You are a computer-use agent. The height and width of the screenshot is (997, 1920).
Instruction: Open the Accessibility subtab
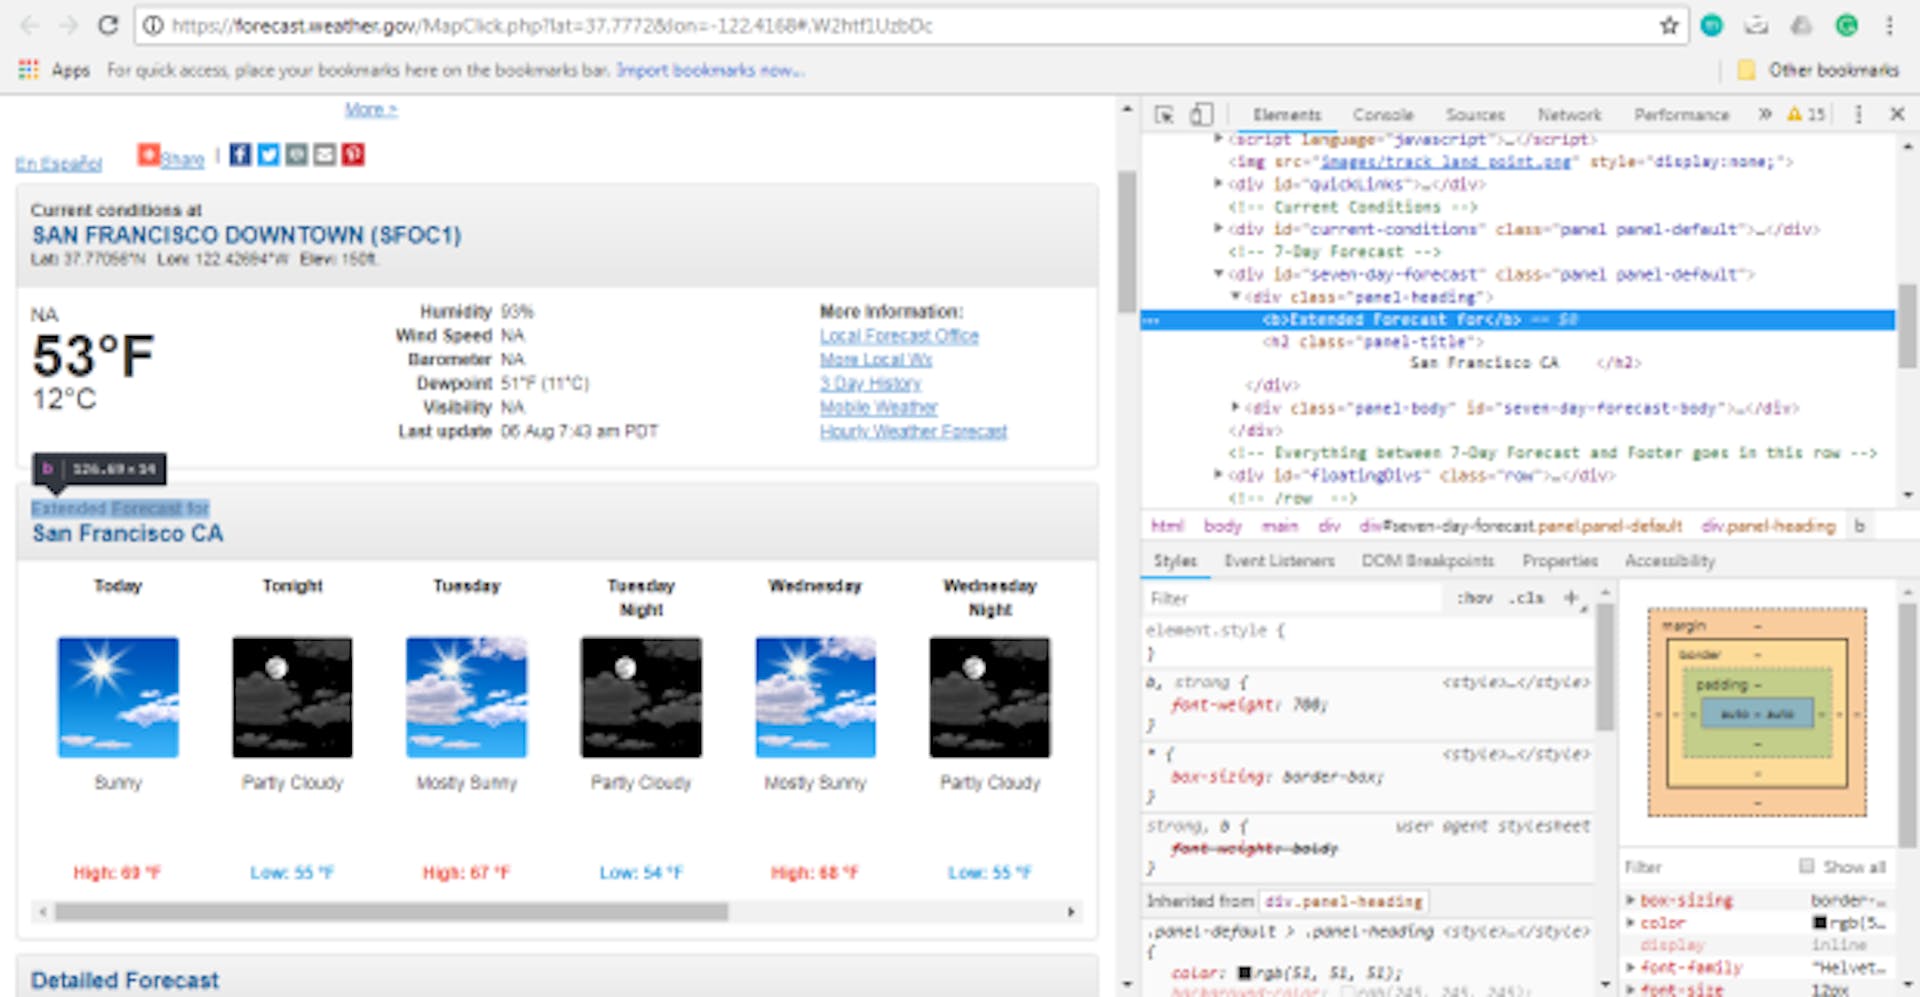pos(1669,561)
